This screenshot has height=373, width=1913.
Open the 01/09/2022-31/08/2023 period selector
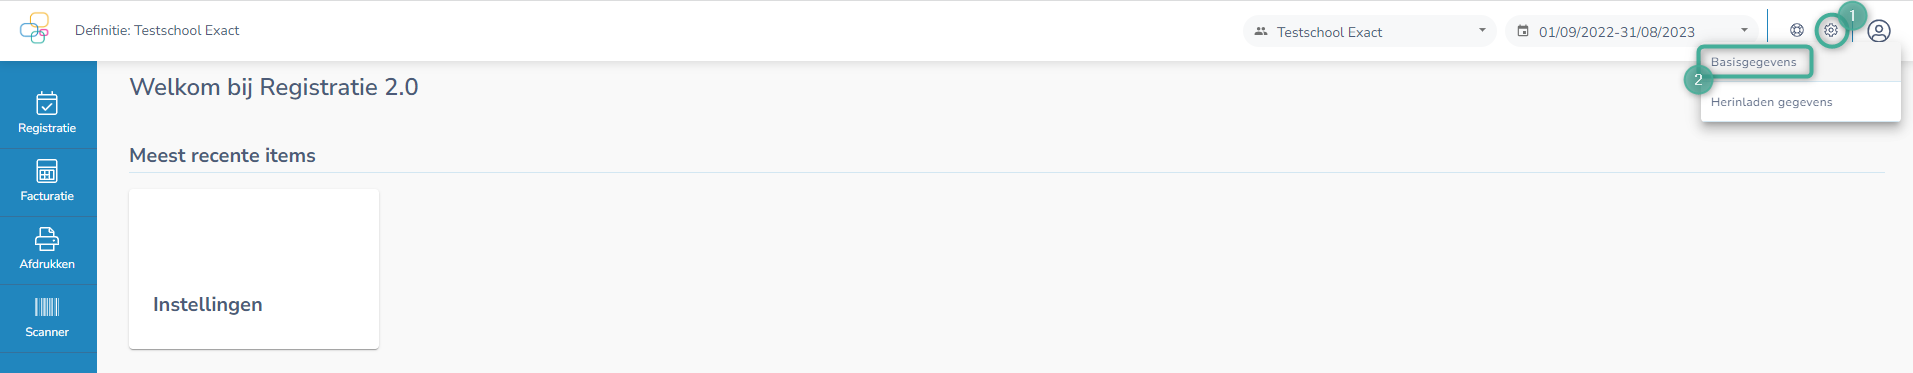click(x=1632, y=31)
